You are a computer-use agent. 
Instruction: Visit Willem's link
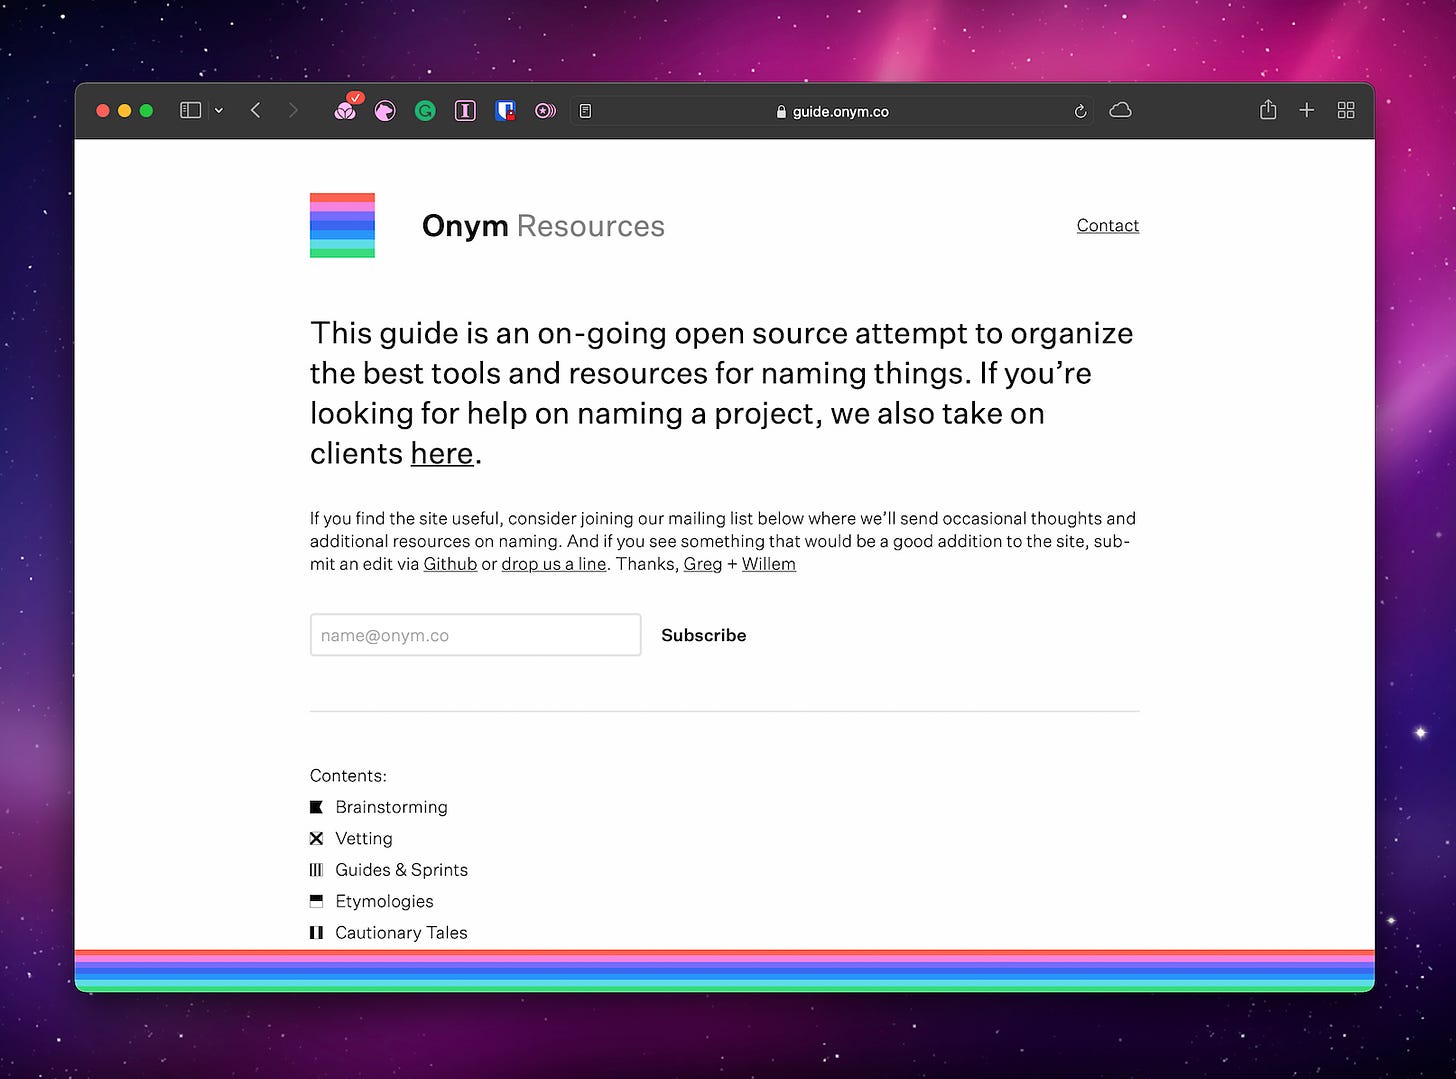pyautogui.click(x=768, y=564)
